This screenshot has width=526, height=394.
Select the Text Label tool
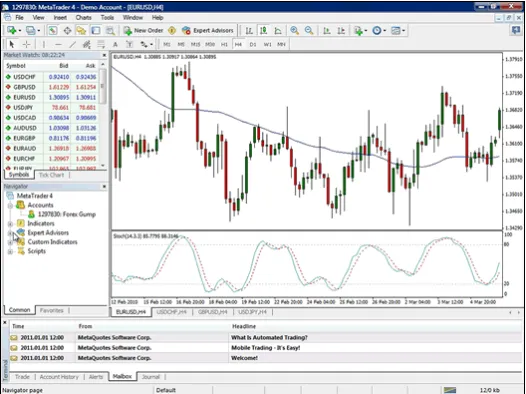(x=129, y=44)
